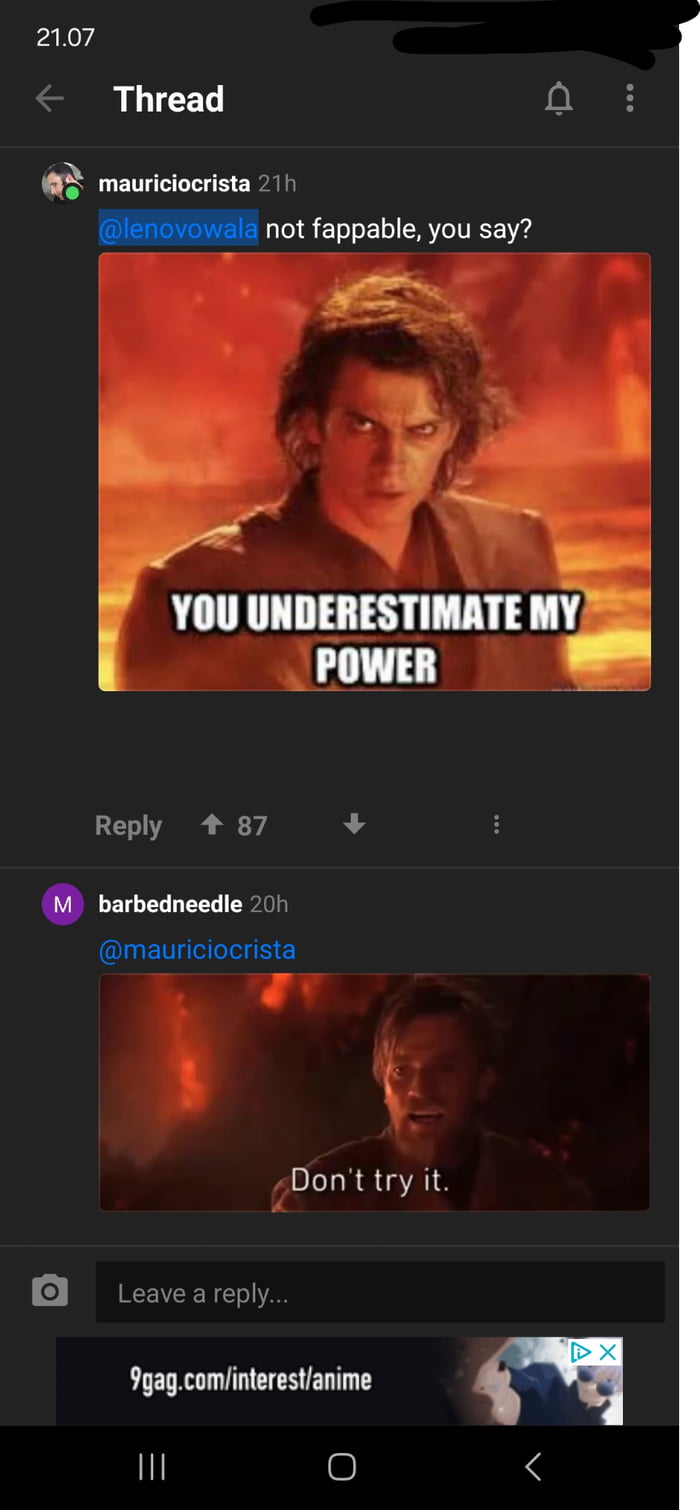Viewport: 700px width, 1510px height.
Task: Focus the 'Leave a reply...' field
Action: click(x=380, y=1293)
